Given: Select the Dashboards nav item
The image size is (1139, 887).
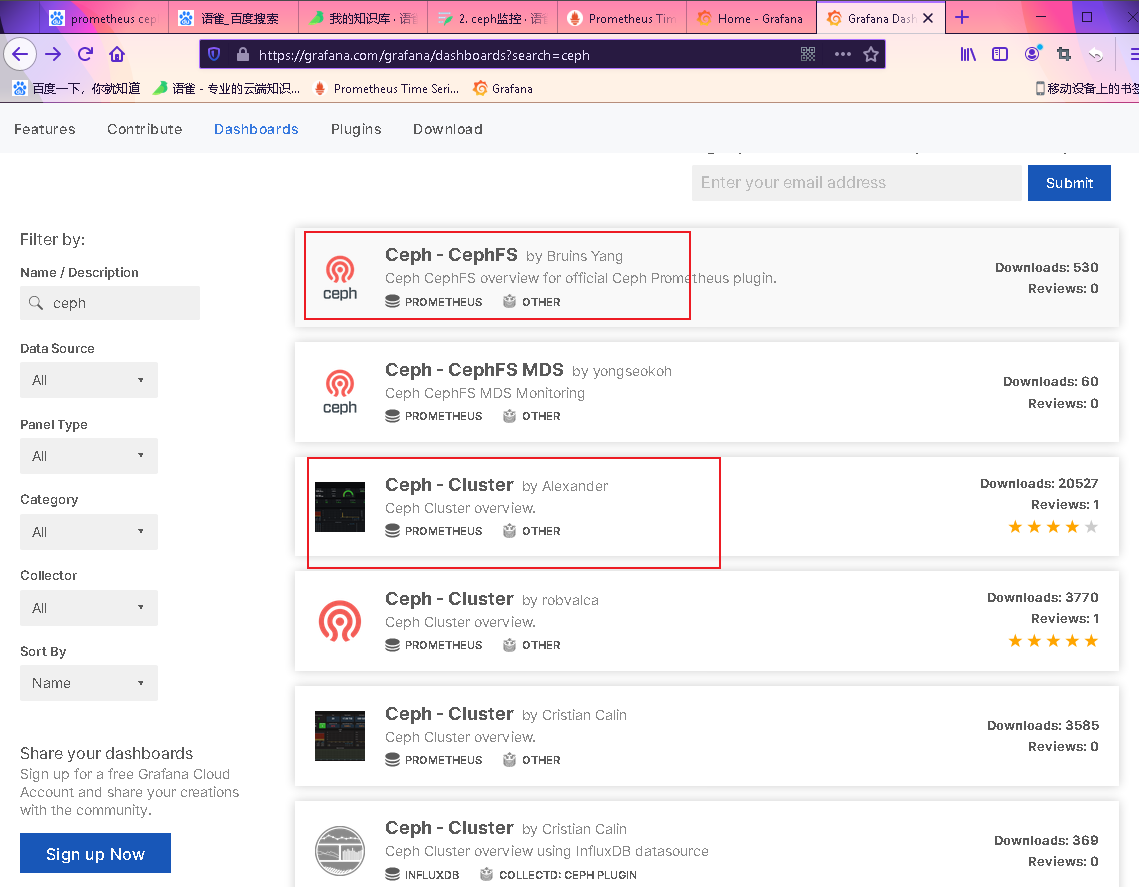Looking at the screenshot, I should point(256,129).
